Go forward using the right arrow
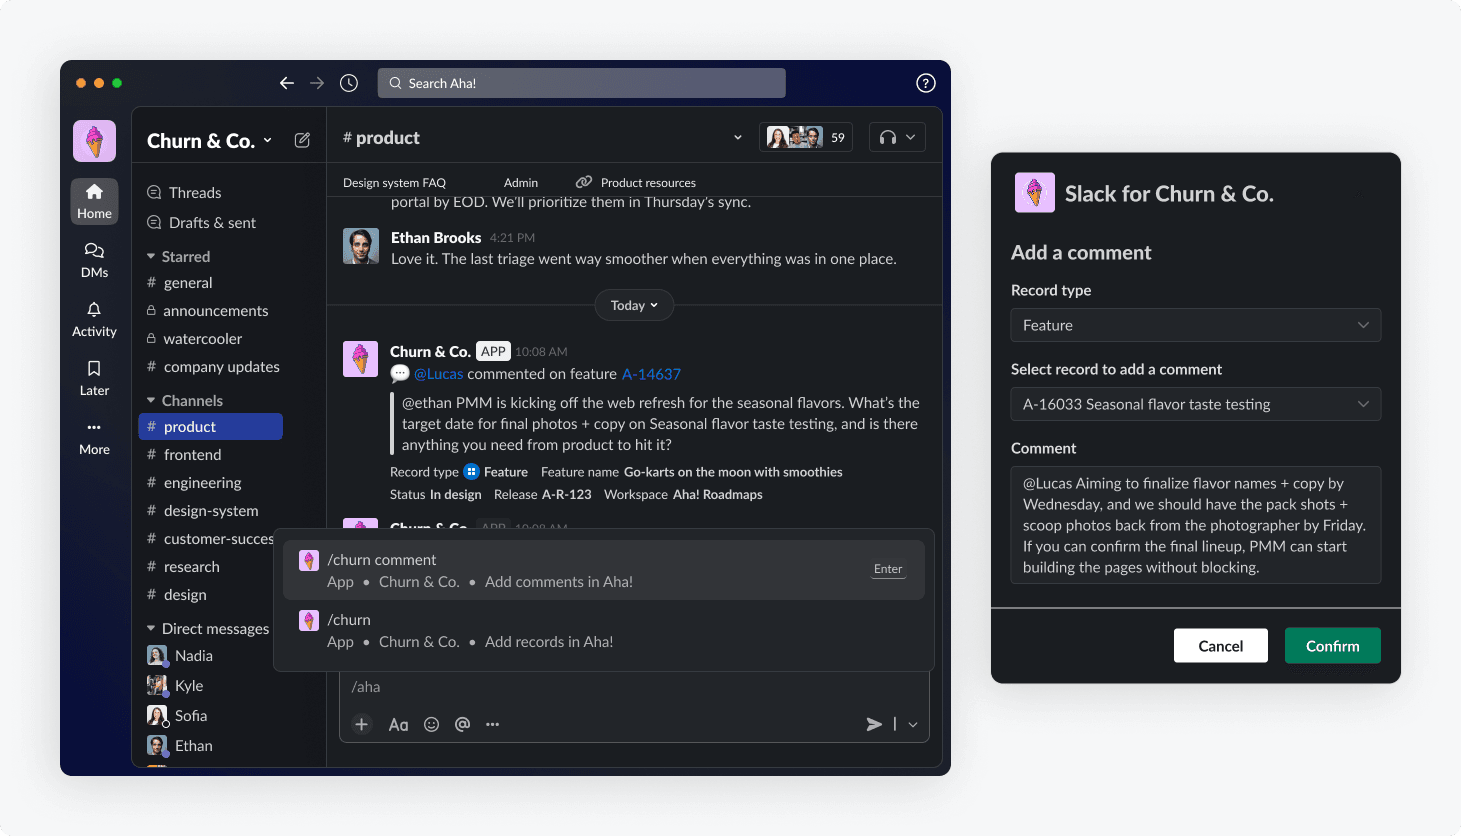 (x=317, y=83)
